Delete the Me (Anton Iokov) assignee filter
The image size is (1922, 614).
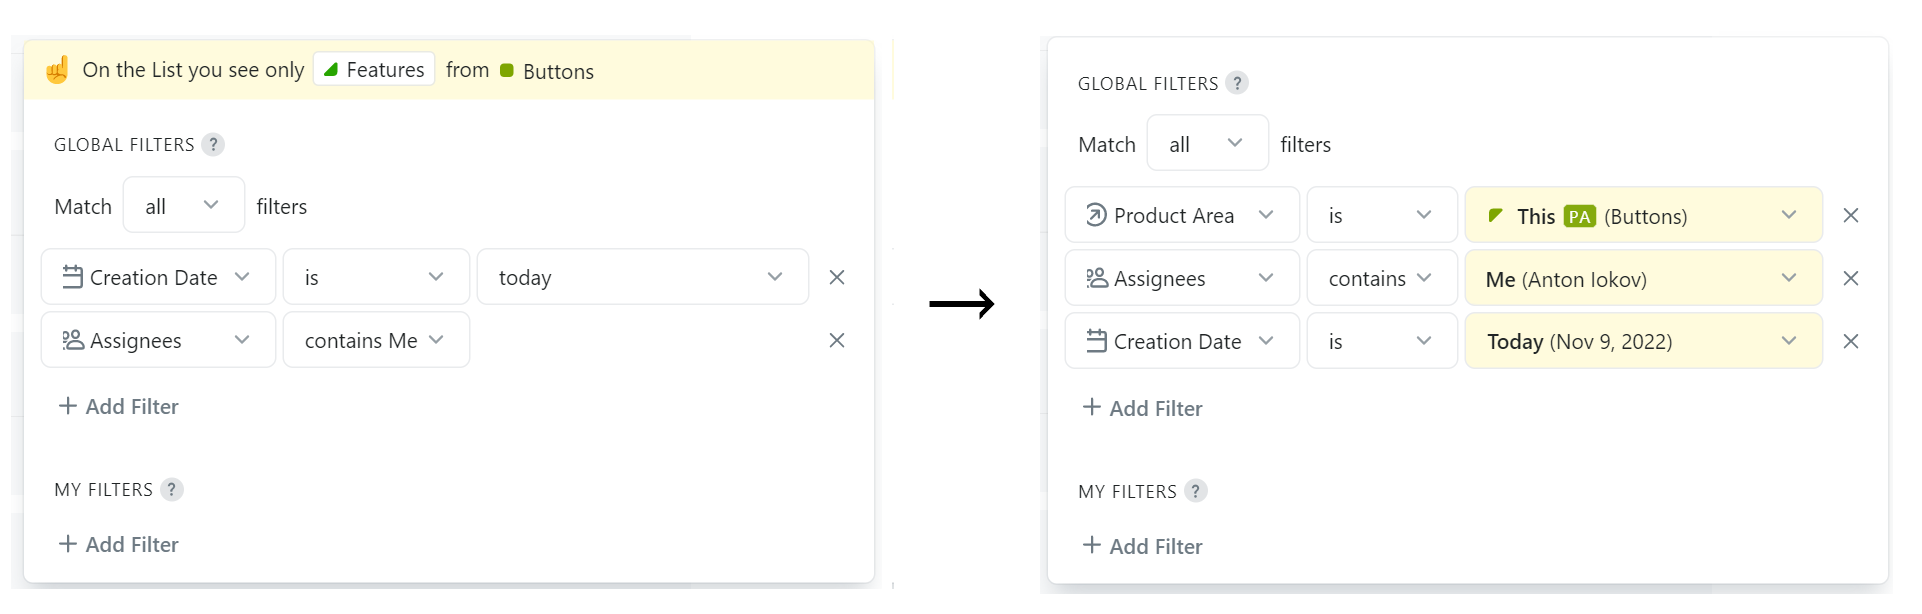1851,279
